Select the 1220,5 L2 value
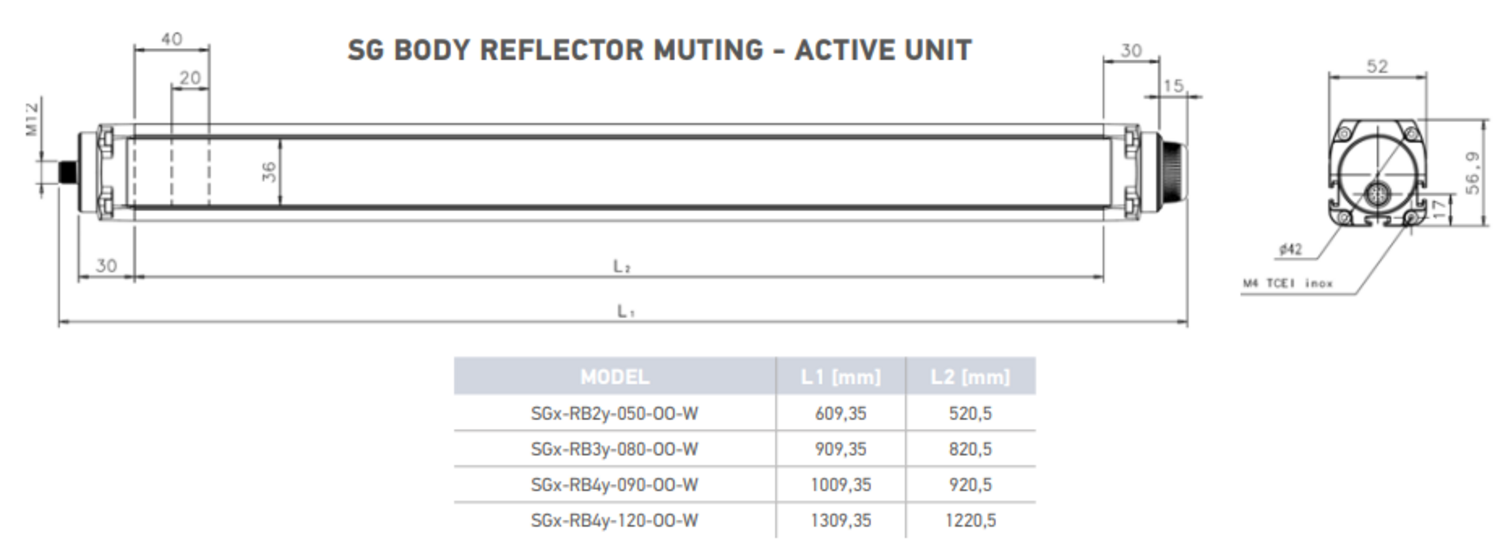The image size is (1500, 551). (x=970, y=521)
